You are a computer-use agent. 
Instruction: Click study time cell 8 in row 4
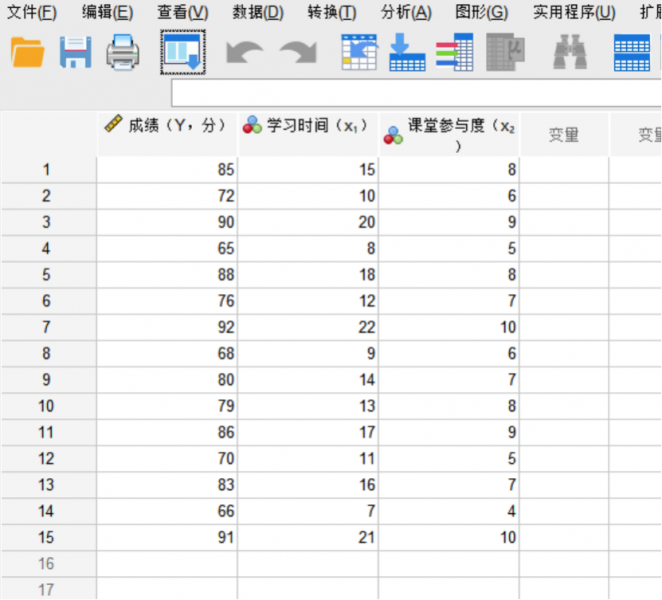point(308,248)
